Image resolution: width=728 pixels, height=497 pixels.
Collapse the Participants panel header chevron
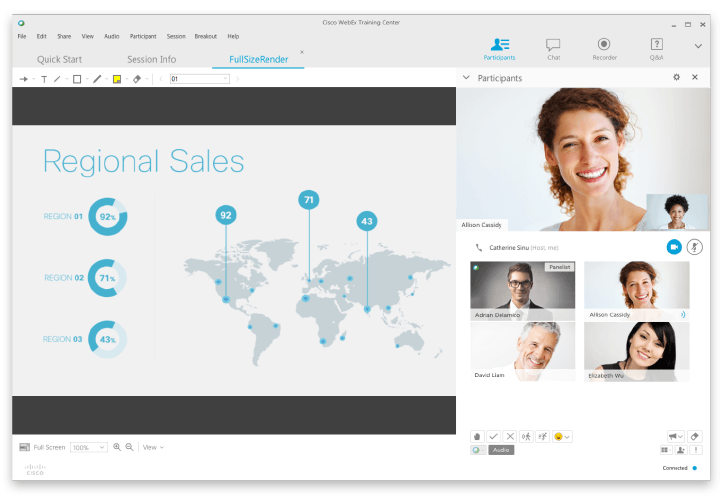click(x=466, y=78)
